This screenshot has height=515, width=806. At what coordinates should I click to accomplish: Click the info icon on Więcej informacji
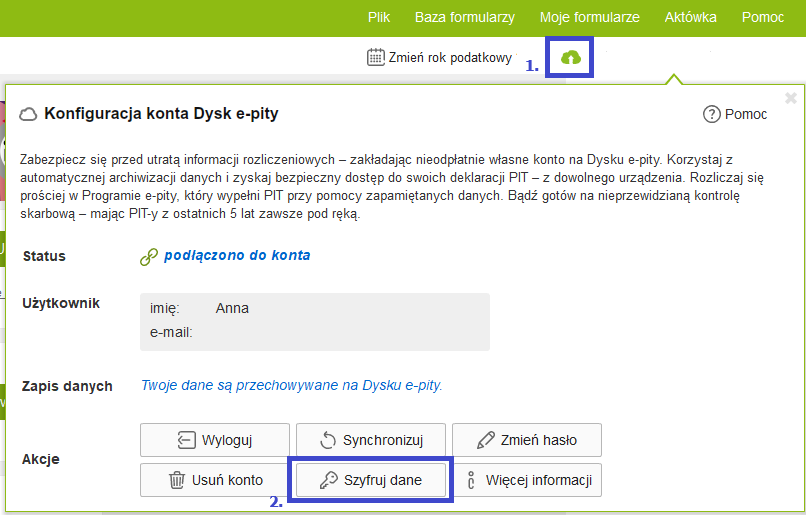pos(470,480)
